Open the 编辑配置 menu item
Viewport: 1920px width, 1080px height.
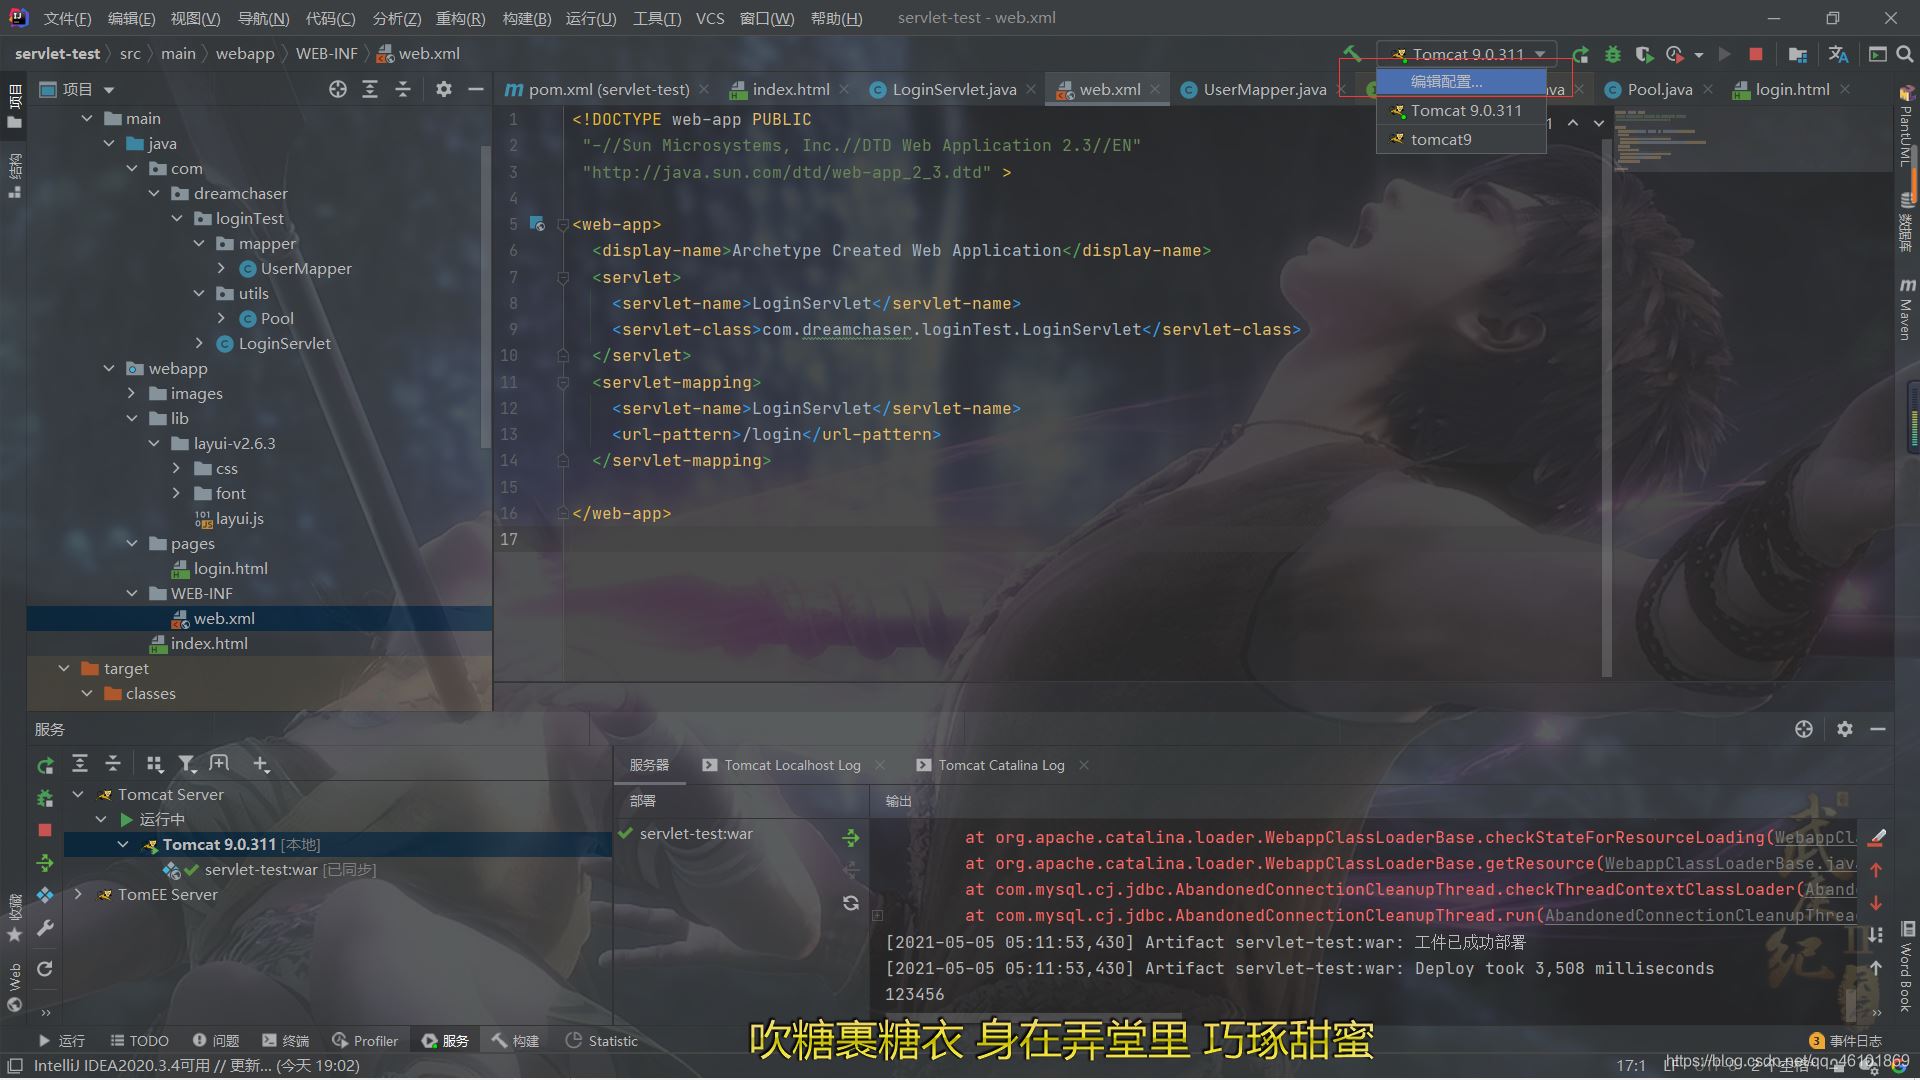tap(1448, 80)
